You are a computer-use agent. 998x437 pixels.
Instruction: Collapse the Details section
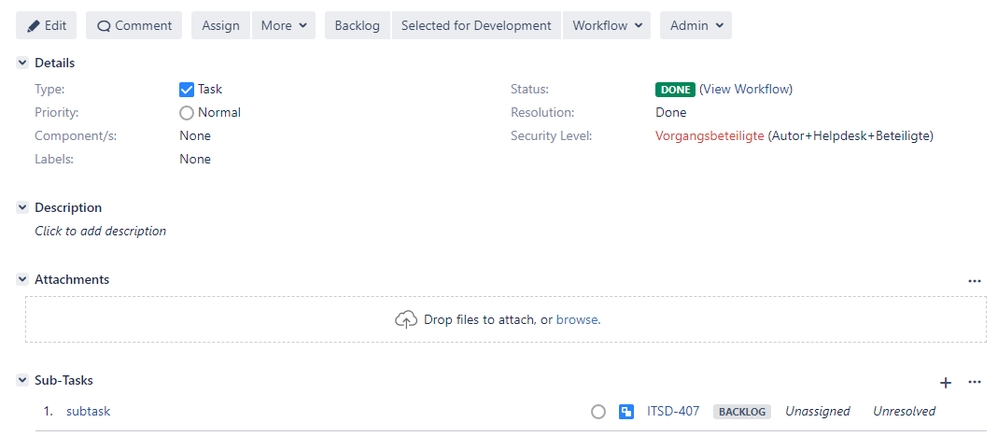click(x=22, y=63)
